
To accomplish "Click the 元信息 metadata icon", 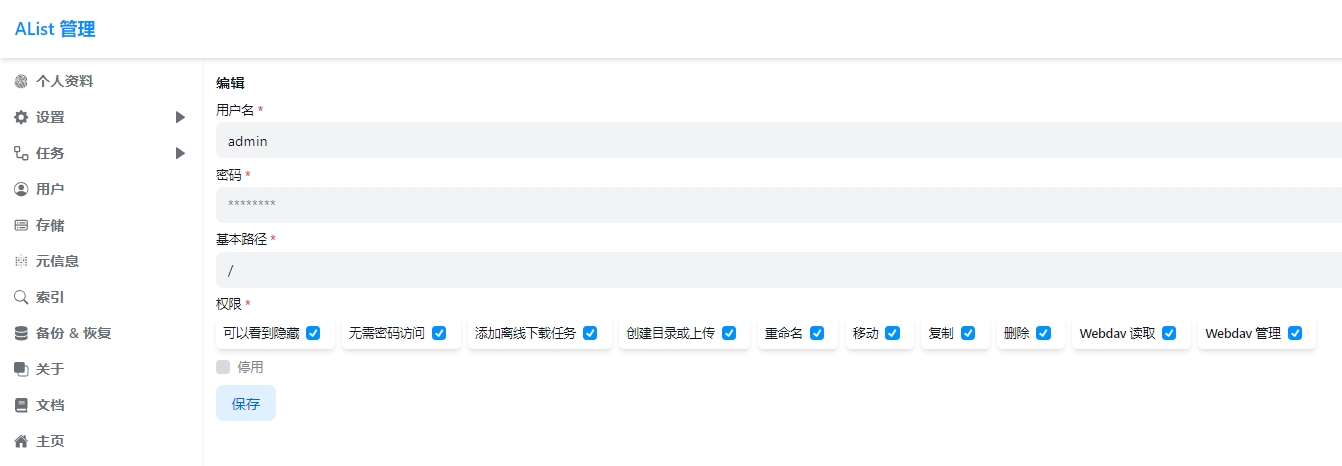I will [x=21, y=261].
